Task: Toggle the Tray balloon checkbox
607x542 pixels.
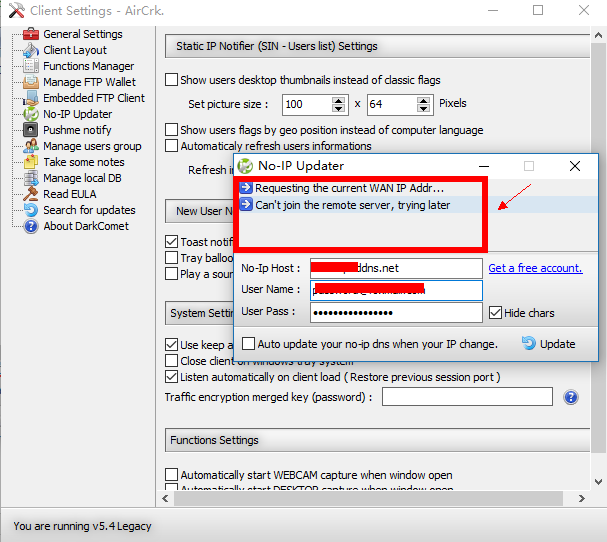Action: coord(171,258)
